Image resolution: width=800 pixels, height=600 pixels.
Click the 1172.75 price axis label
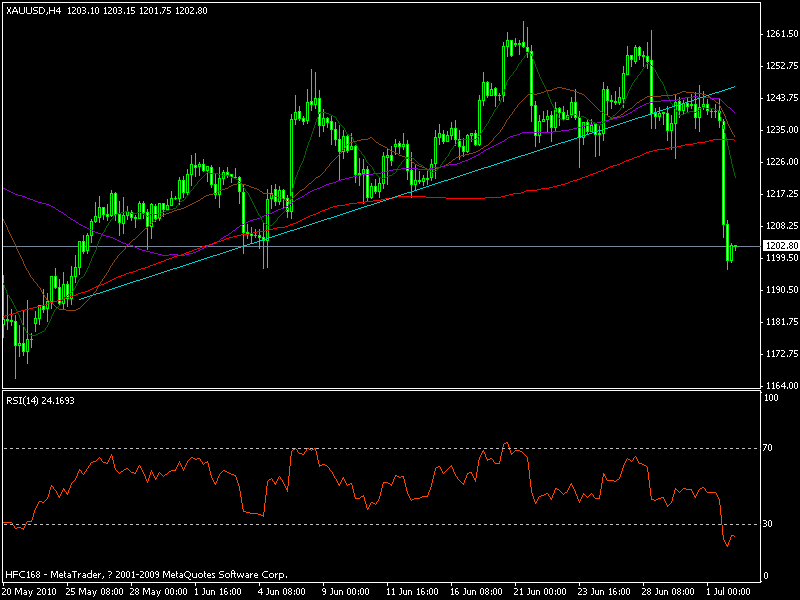[782, 354]
